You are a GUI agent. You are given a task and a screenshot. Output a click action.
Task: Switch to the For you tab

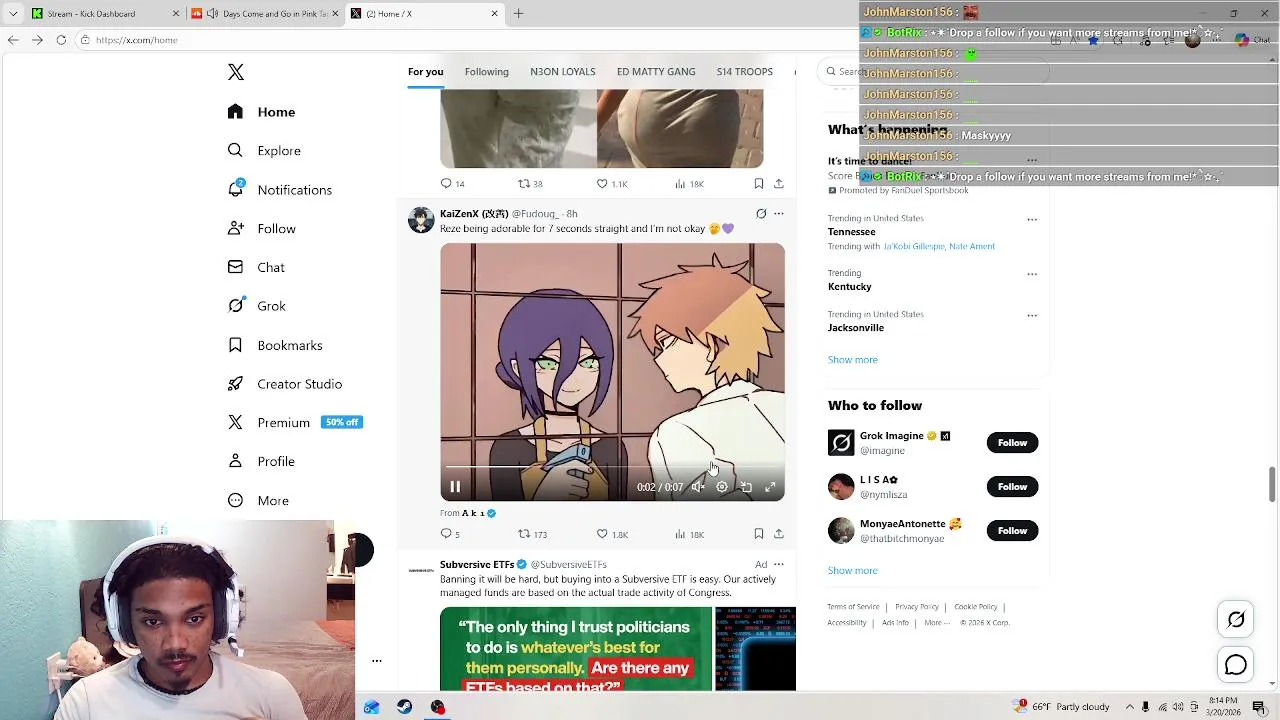click(x=425, y=72)
